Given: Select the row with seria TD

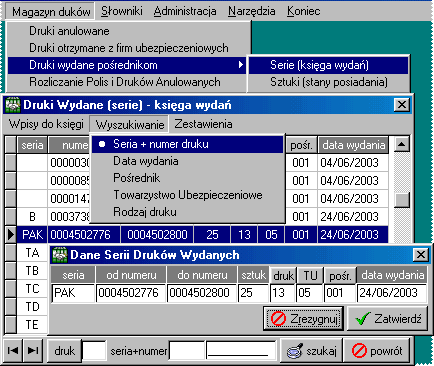Looking at the screenshot, I should click(32, 307).
